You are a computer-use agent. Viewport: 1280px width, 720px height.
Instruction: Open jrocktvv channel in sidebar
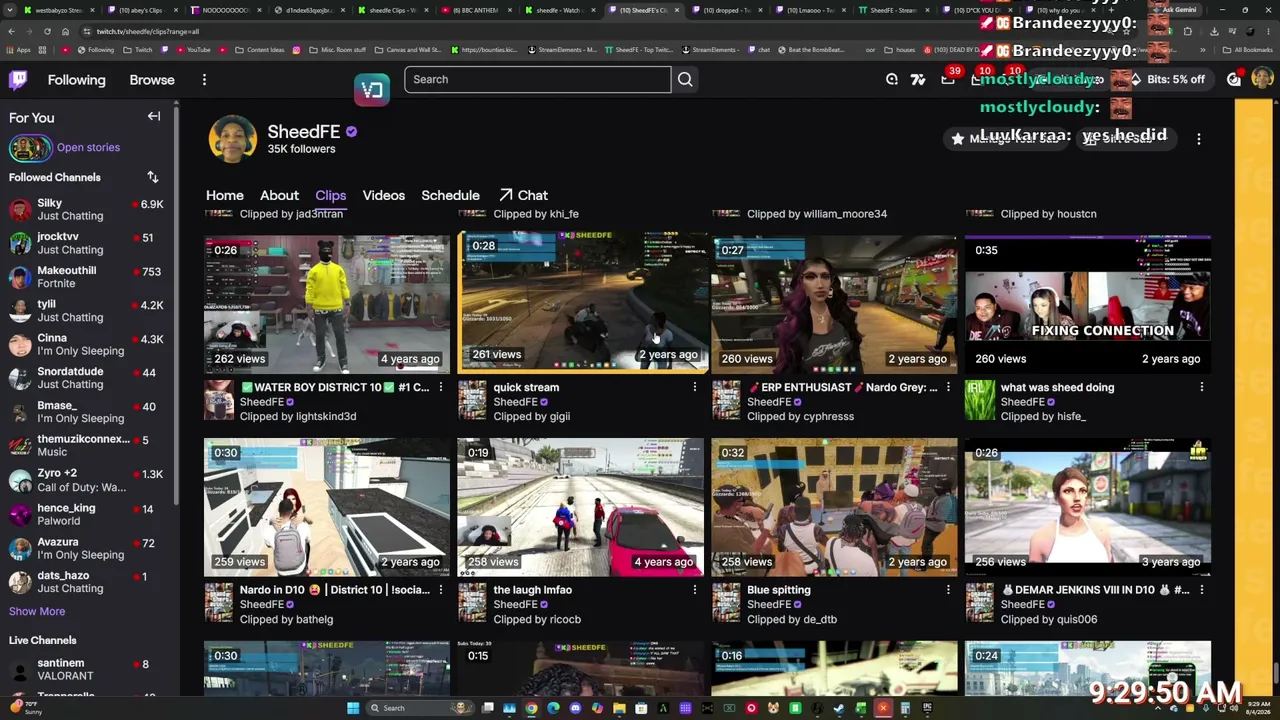pyautogui.click(x=90, y=243)
